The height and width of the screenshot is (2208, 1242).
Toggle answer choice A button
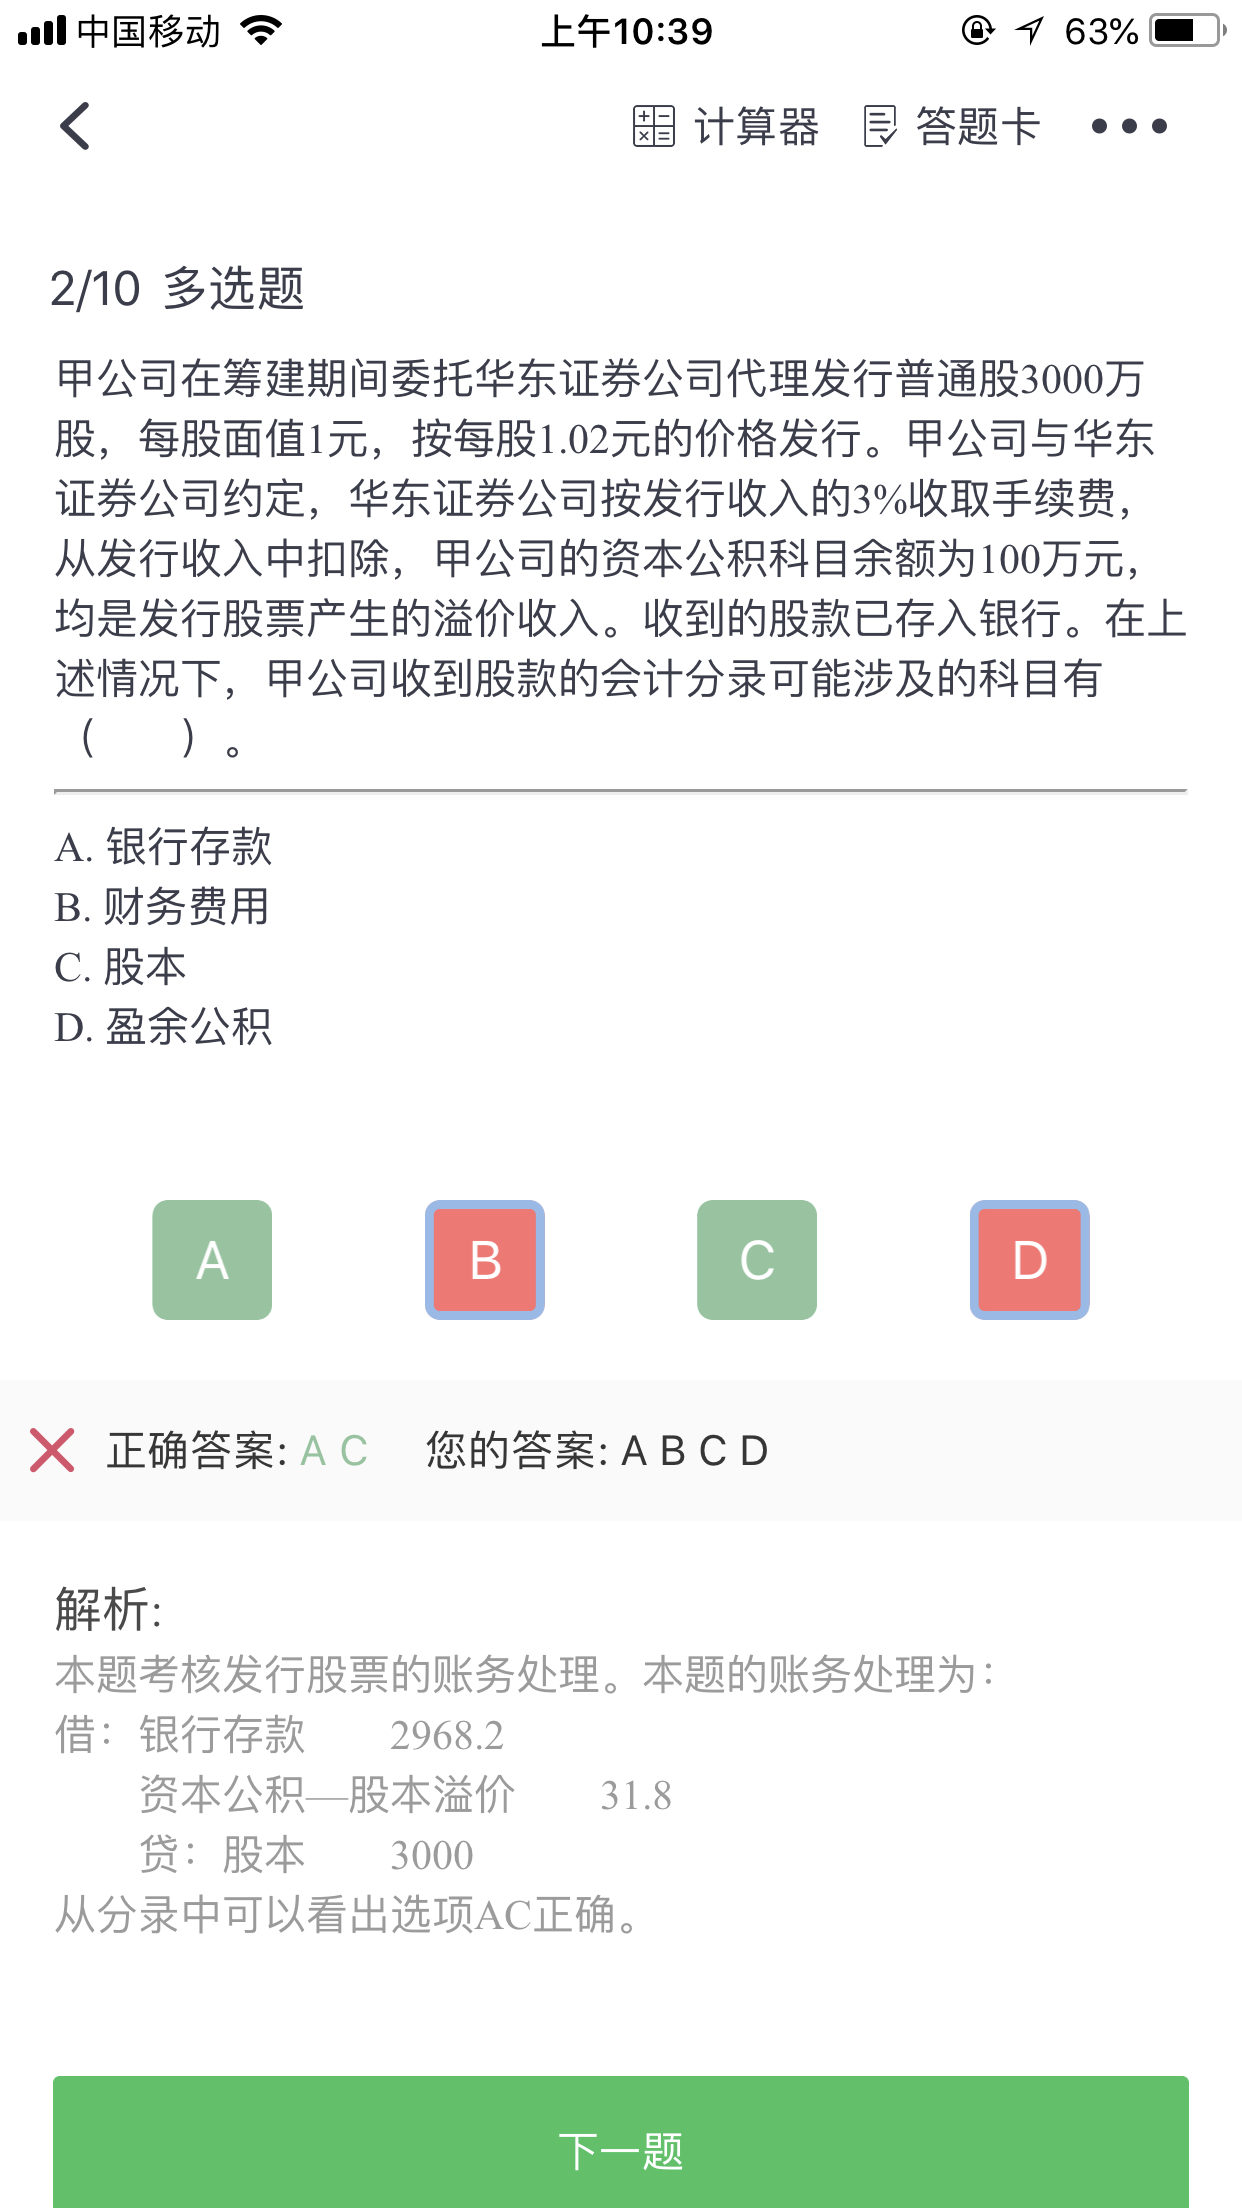pyautogui.click(x=212, y=1260)
